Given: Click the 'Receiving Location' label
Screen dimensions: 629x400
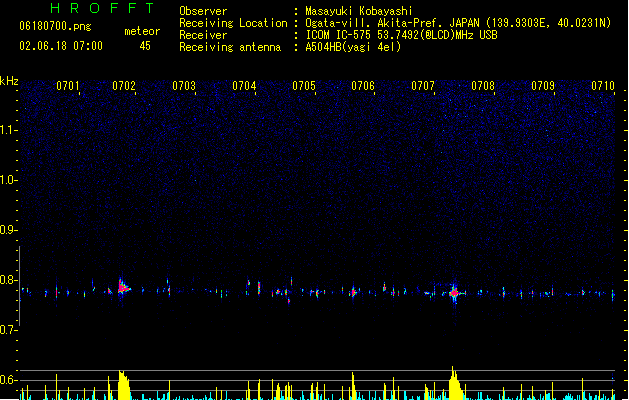Looking at the screenshot, I should 233,23.
